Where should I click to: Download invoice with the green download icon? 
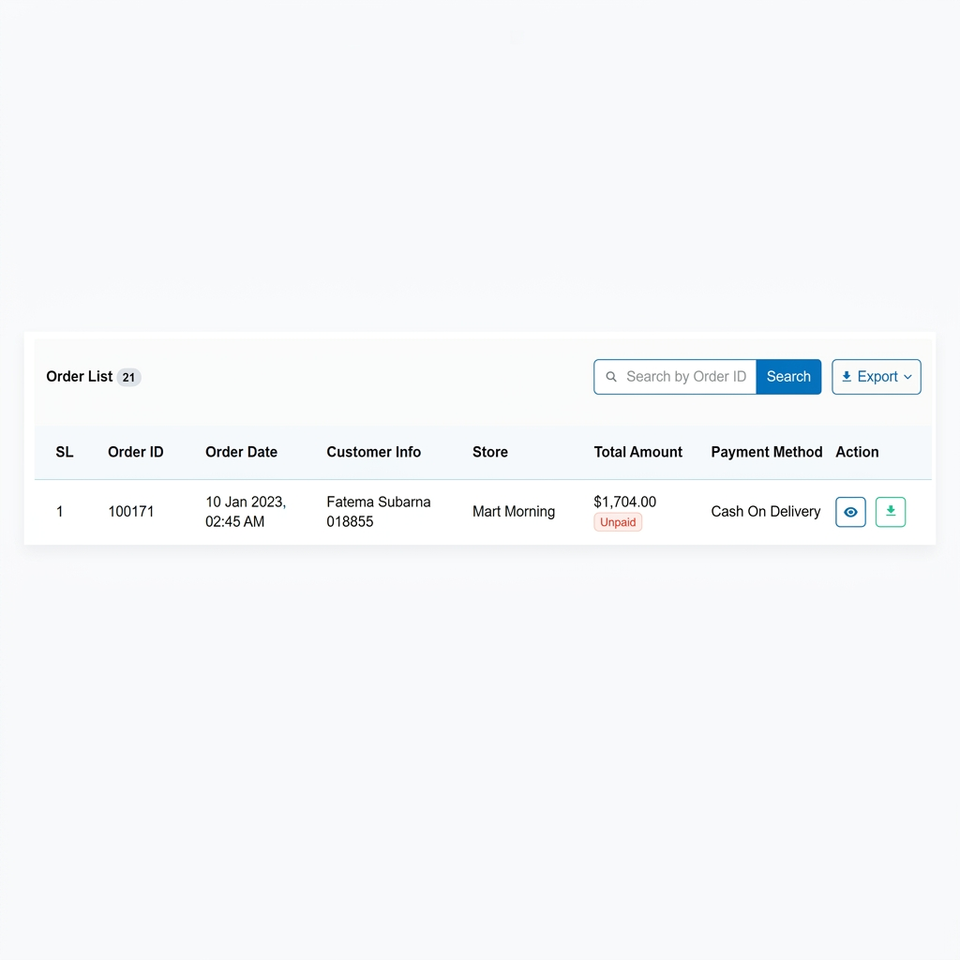(890, 512)
